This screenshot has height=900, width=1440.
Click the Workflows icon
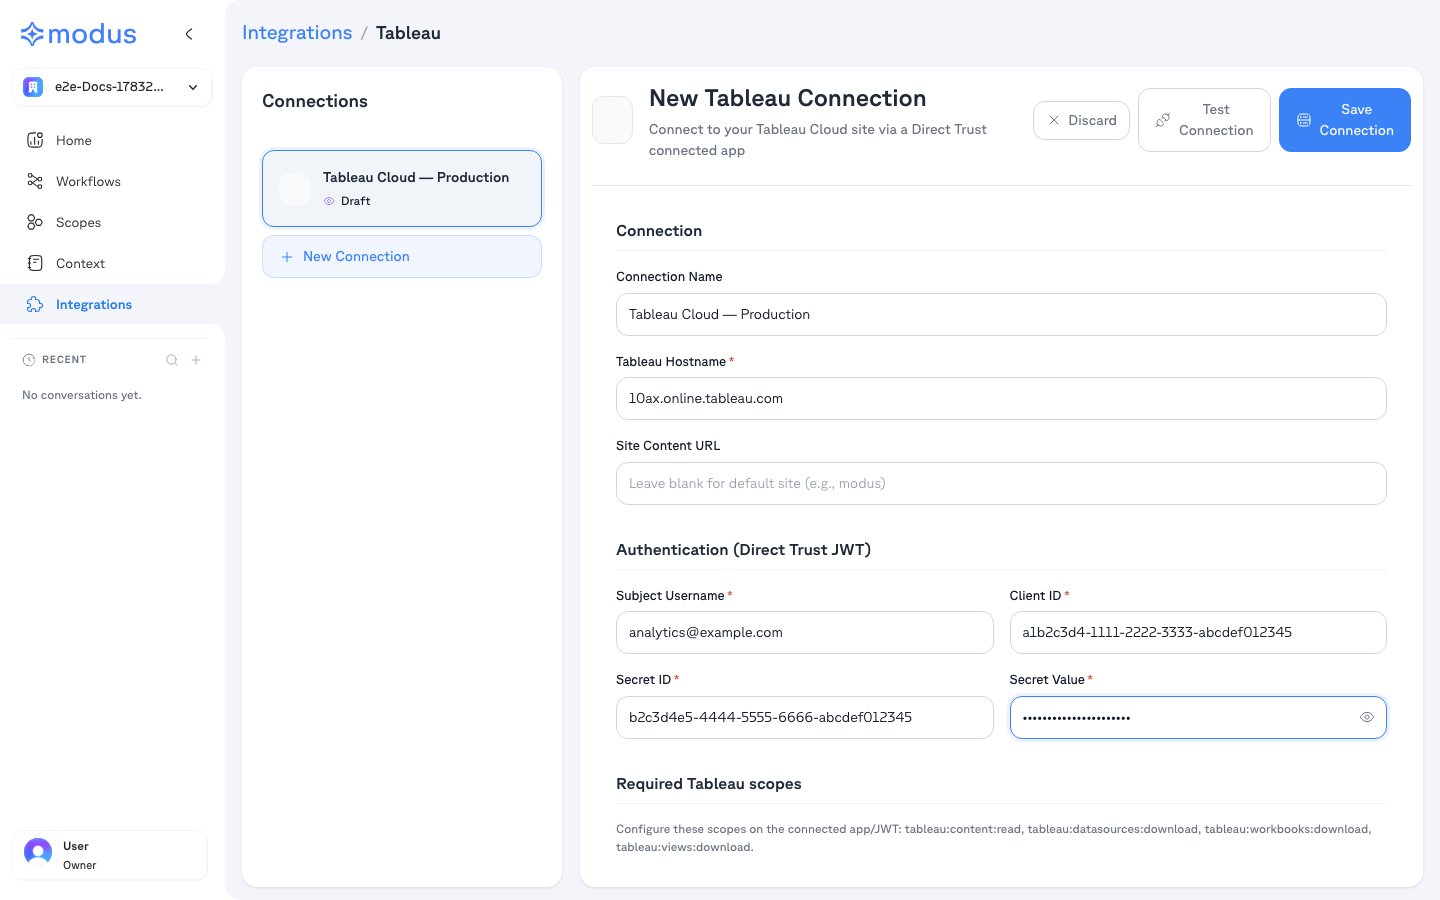tap(35, 181)
